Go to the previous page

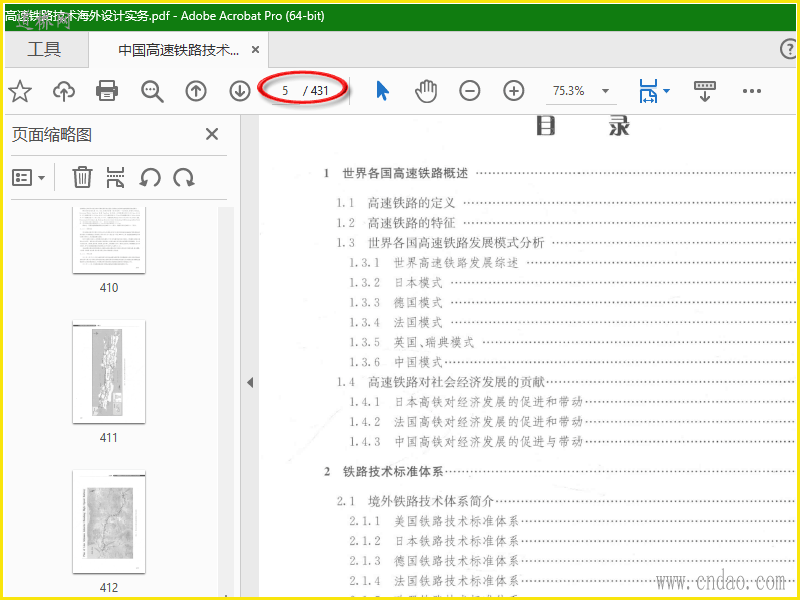pos(196,91)
